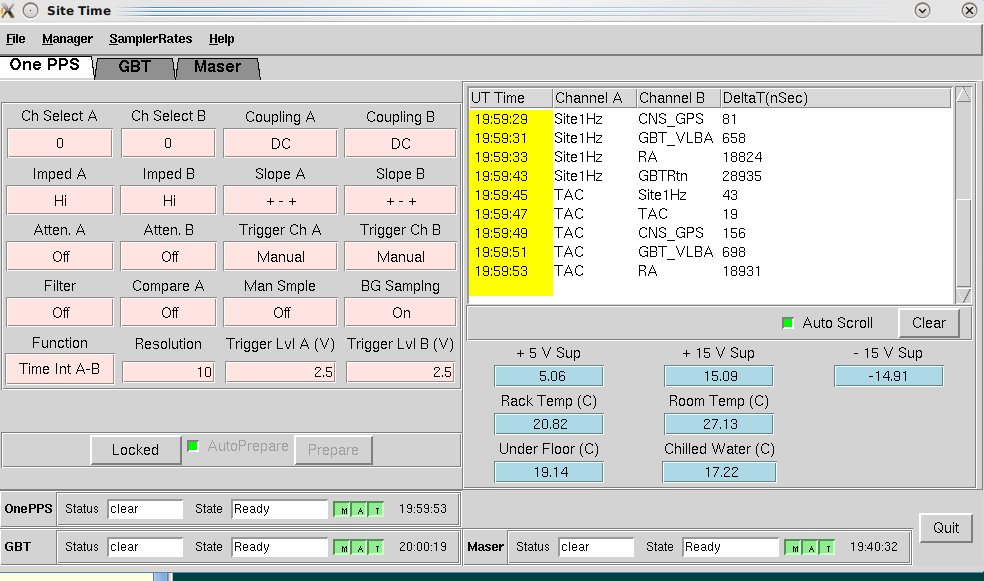Toggle the Atten. B Off button
Viewport: 984px width, 581px height.
tap(169, 257)
